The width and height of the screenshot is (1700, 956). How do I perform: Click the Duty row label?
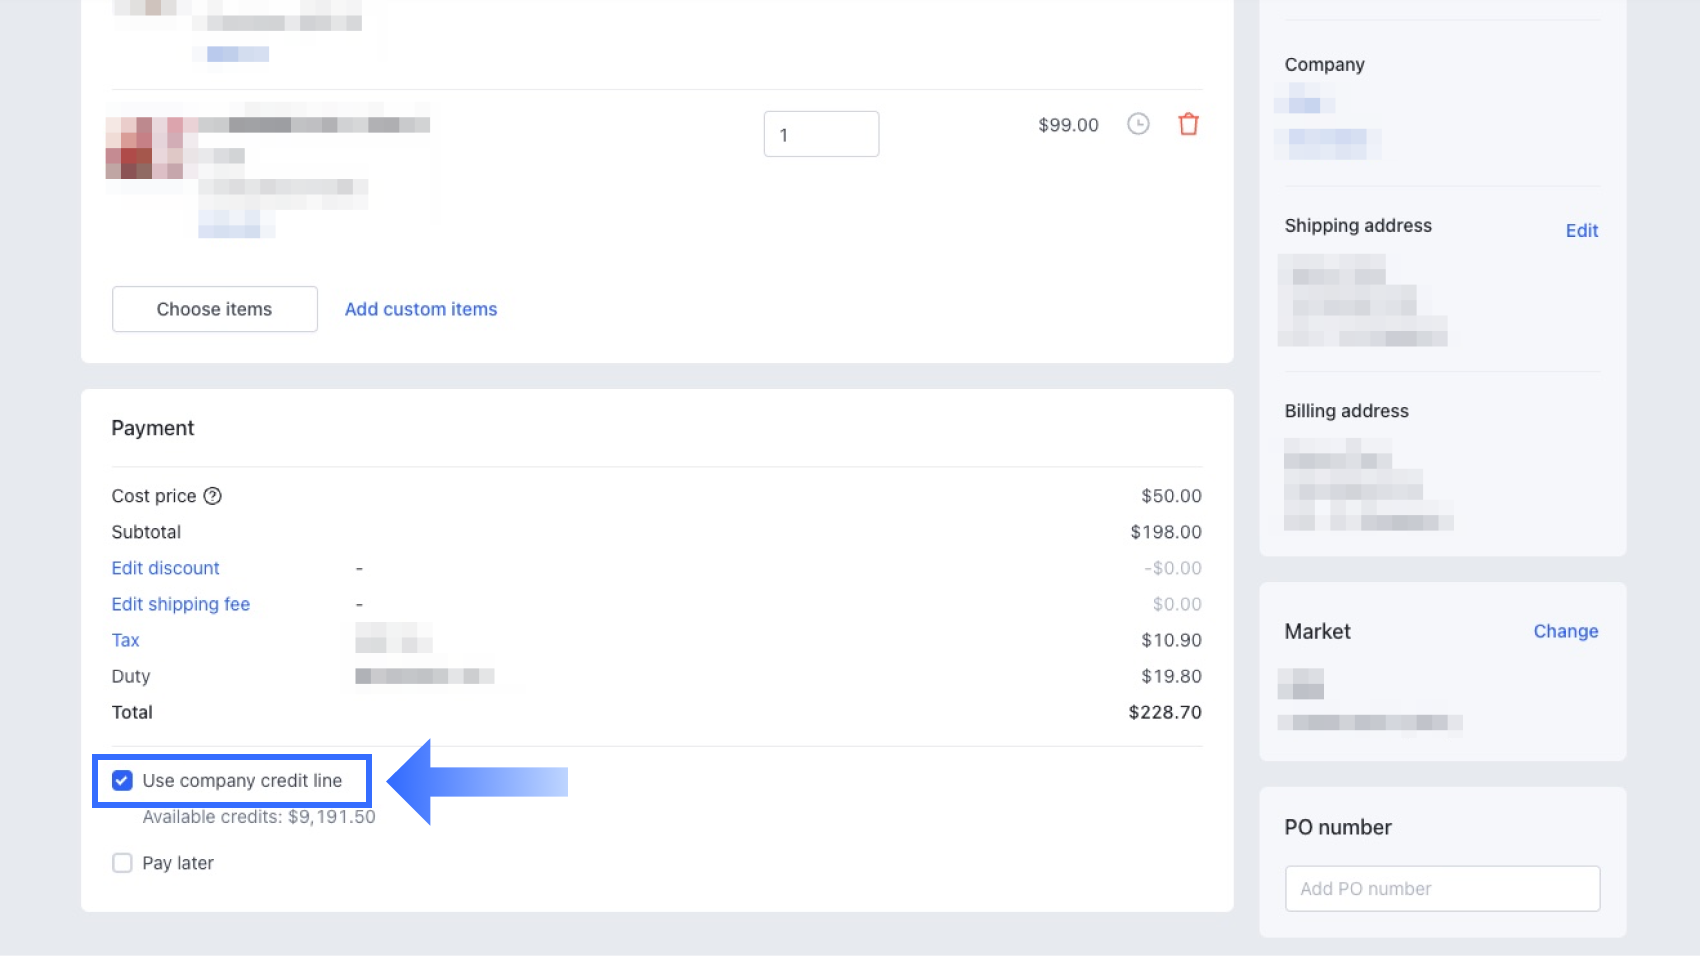pos(131,676)
